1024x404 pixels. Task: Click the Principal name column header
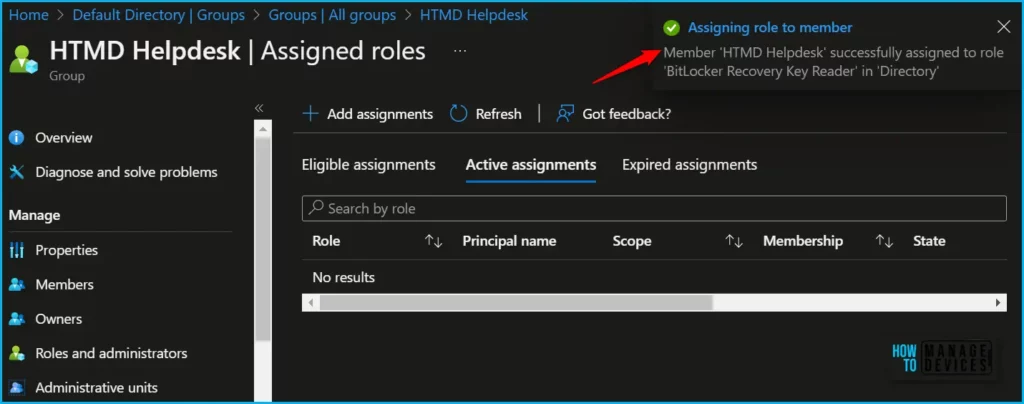(509, 241)
